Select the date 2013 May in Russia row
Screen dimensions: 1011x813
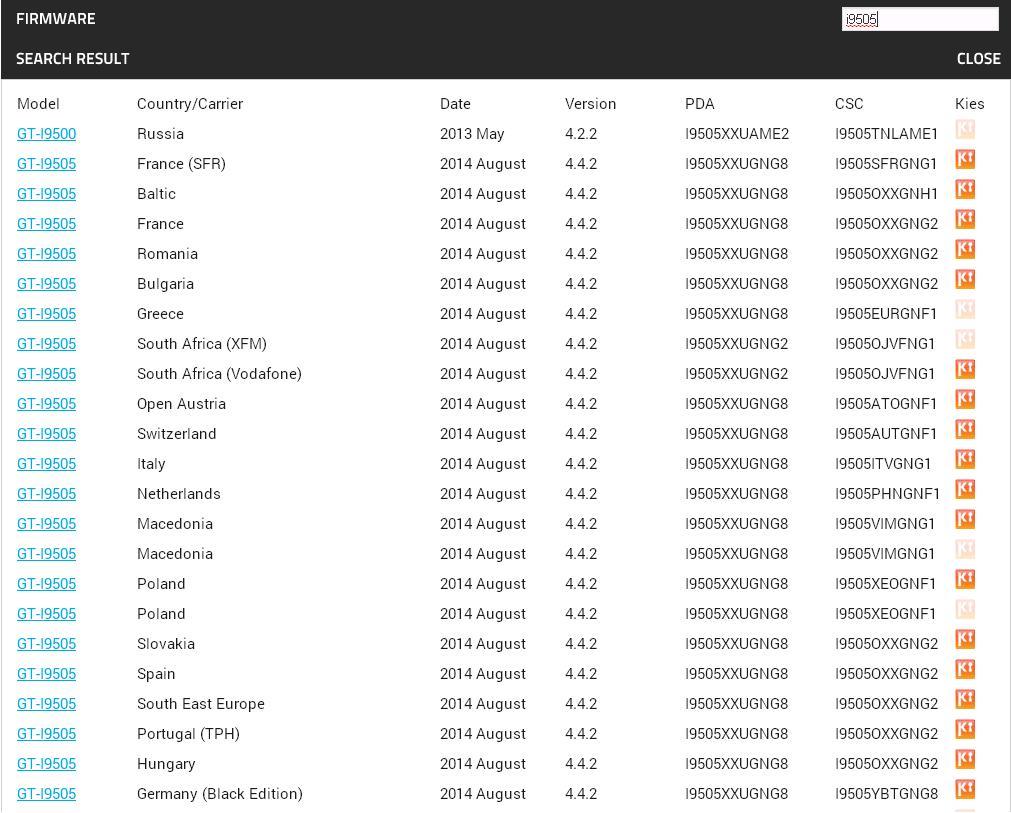coord(472,134)
